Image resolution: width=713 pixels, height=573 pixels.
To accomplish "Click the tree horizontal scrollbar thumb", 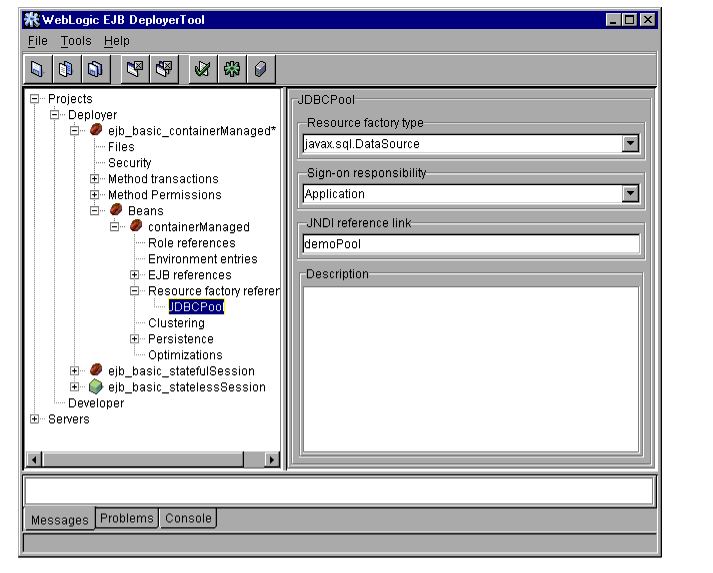I will click(x=143, y=459).
